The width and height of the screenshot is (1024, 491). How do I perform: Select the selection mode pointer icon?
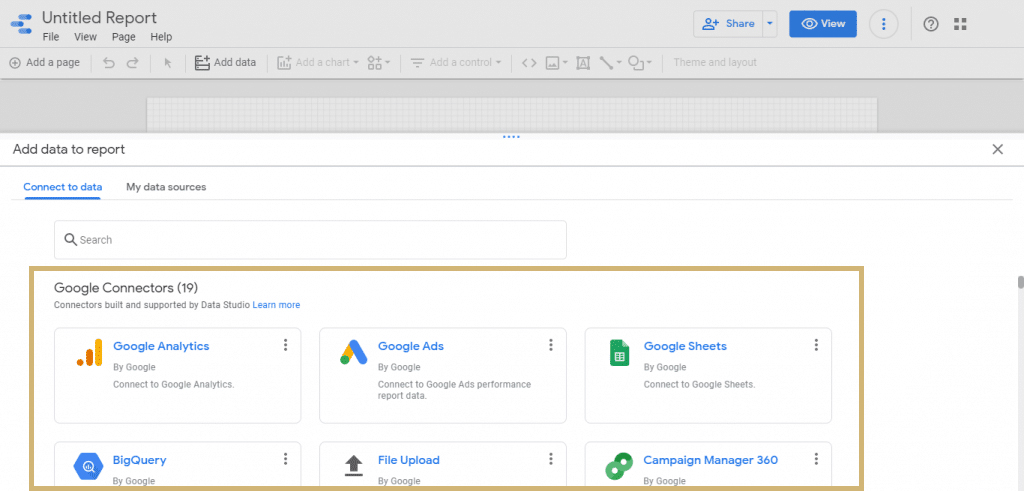point(168,63)
